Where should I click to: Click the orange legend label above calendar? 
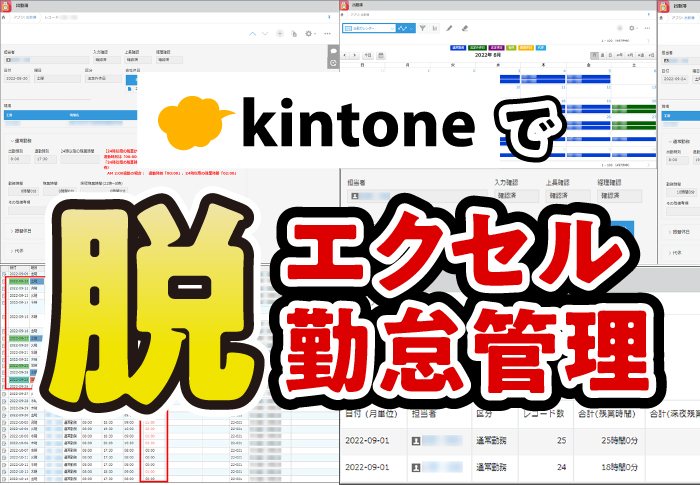click(526, 47)
